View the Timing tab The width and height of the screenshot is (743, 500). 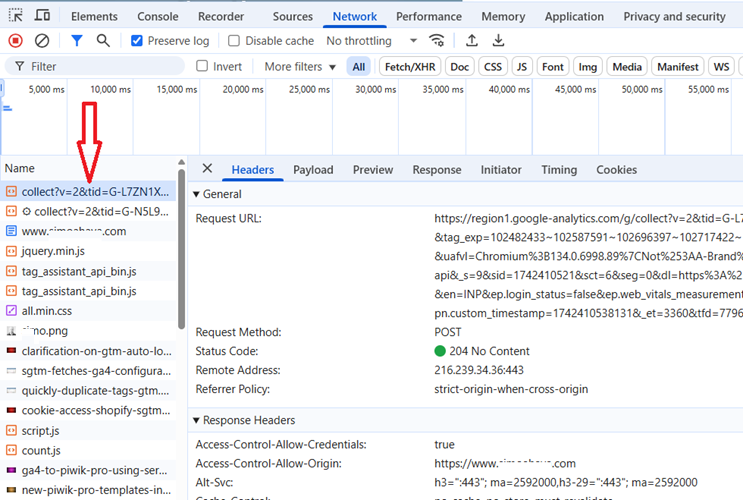[x=559, y=170]
